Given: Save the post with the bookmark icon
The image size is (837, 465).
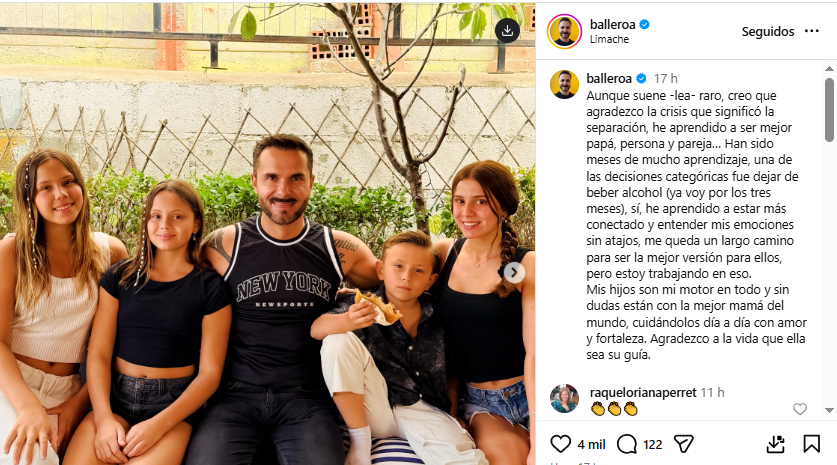Looking at the screenshot, I should point(811,444).
